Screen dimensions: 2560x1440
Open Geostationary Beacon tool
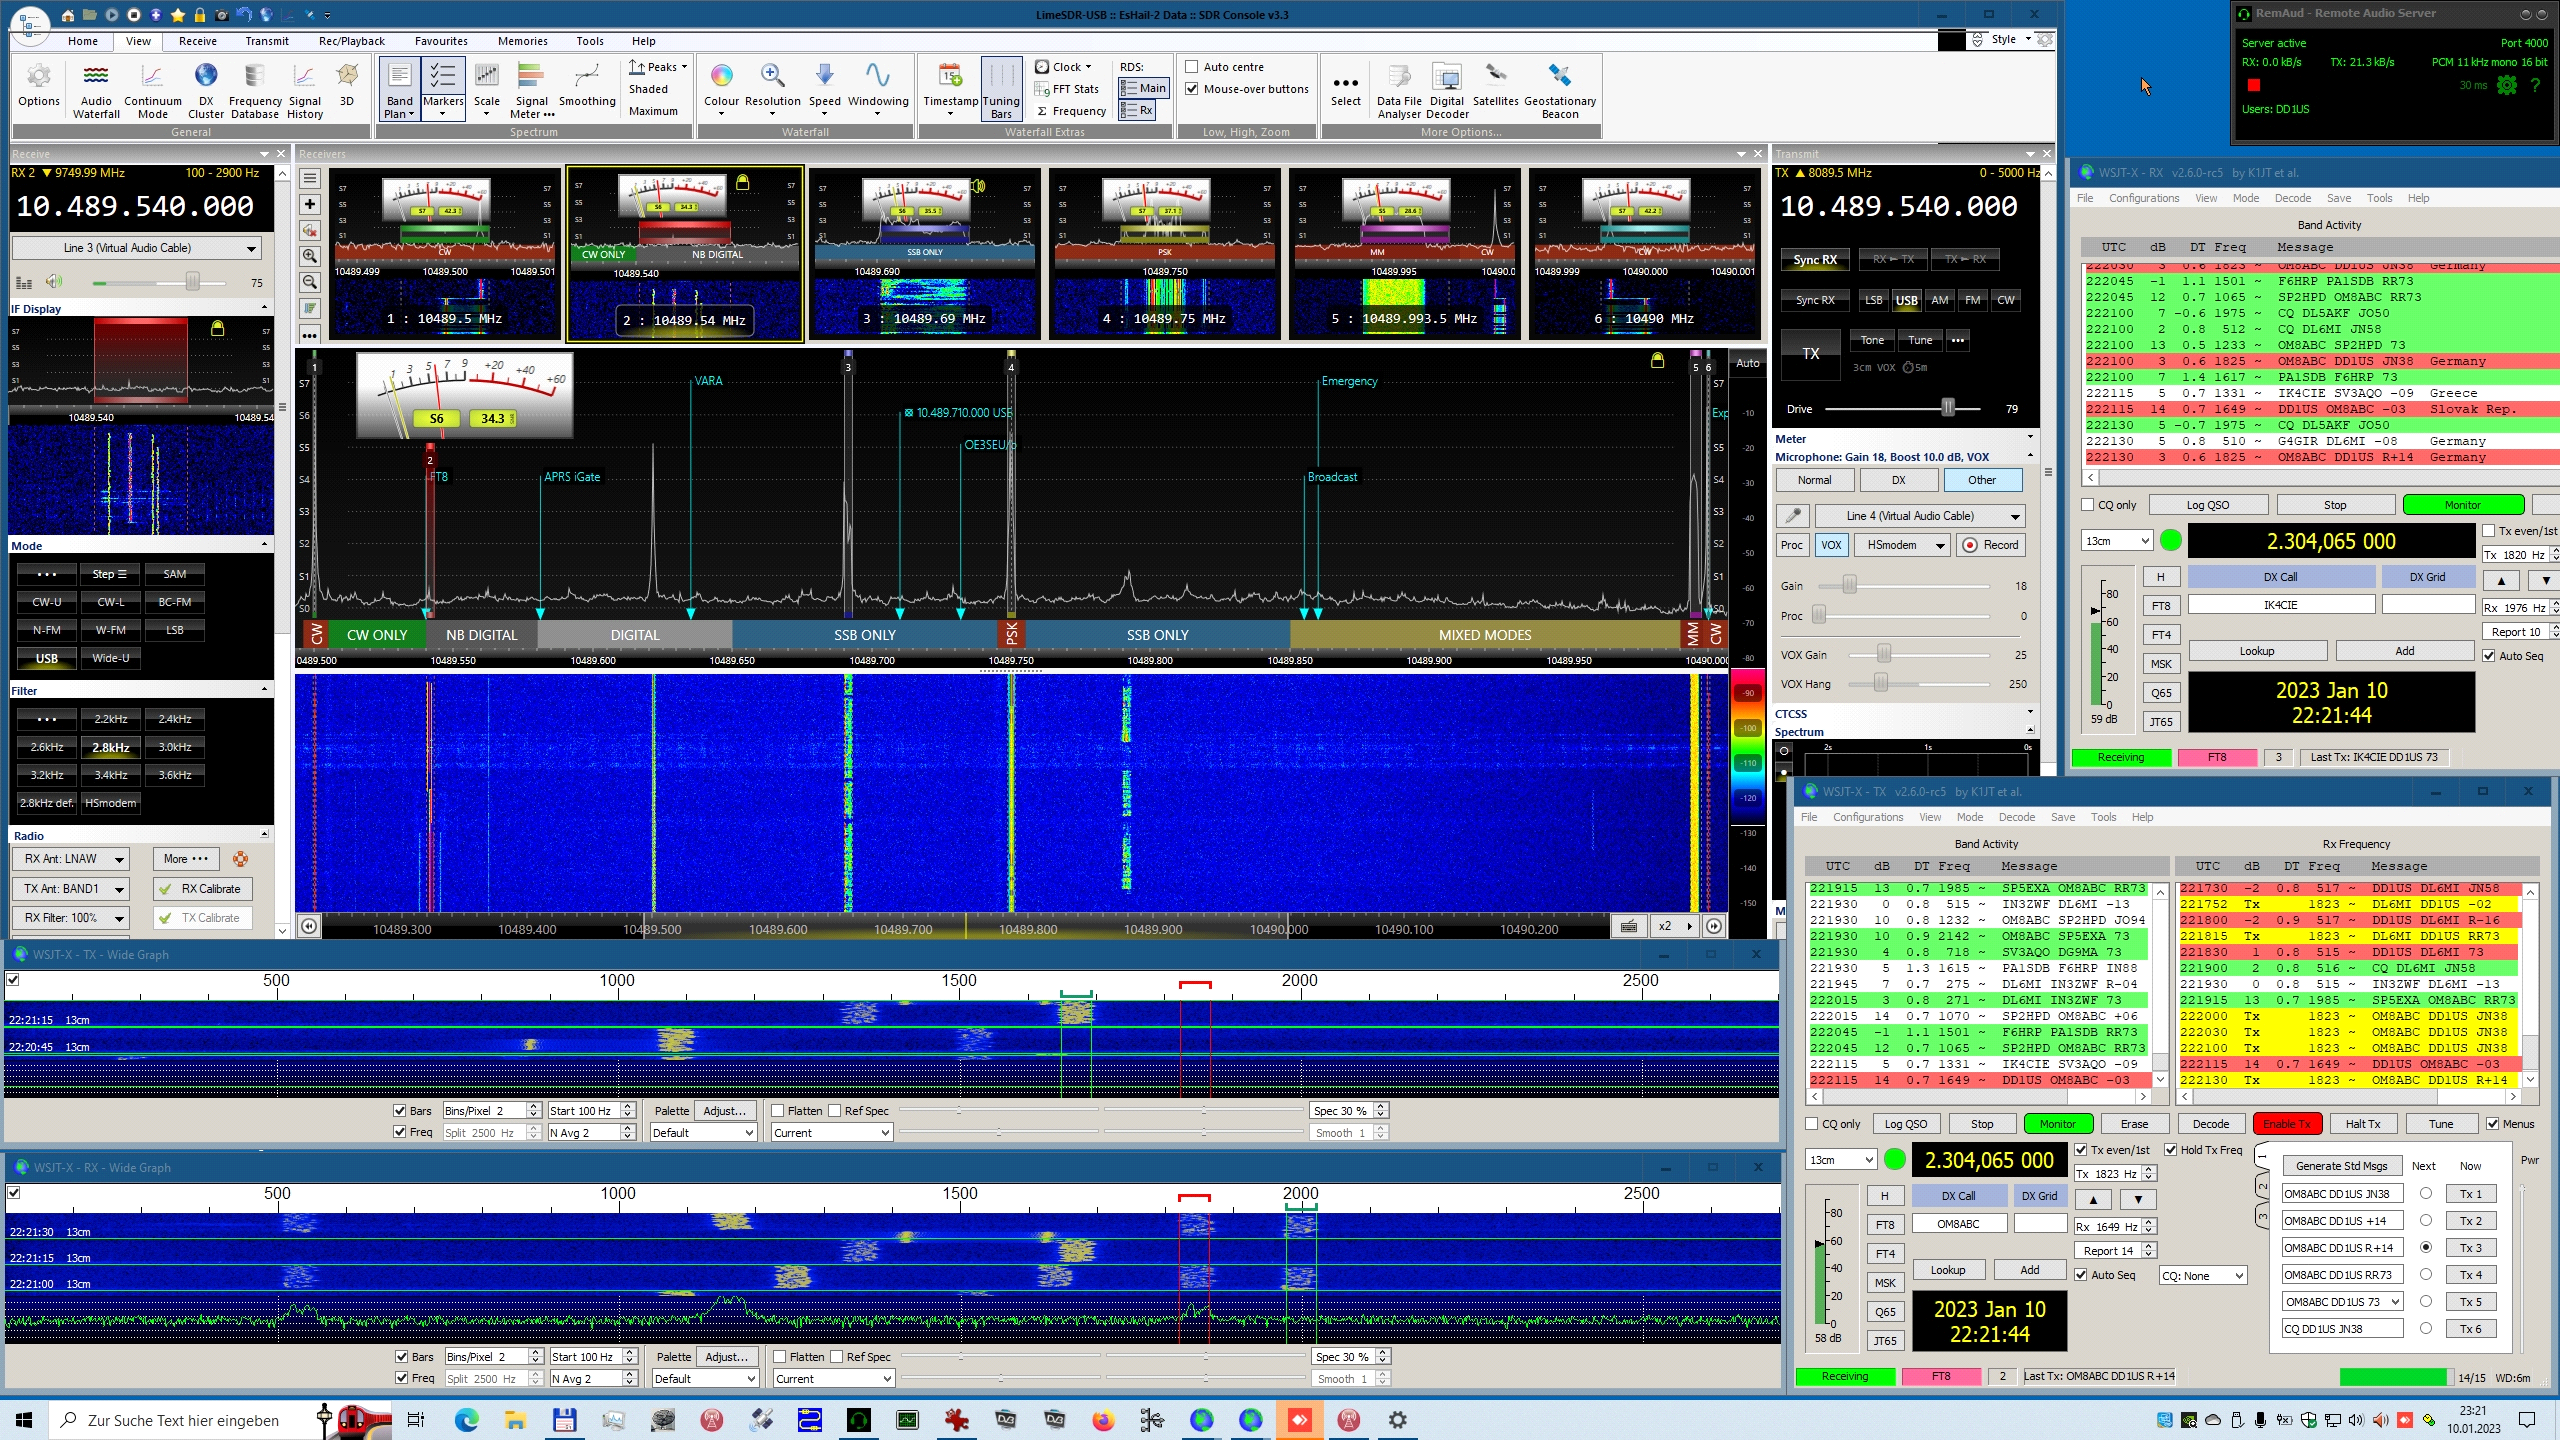pos(1560,90)
